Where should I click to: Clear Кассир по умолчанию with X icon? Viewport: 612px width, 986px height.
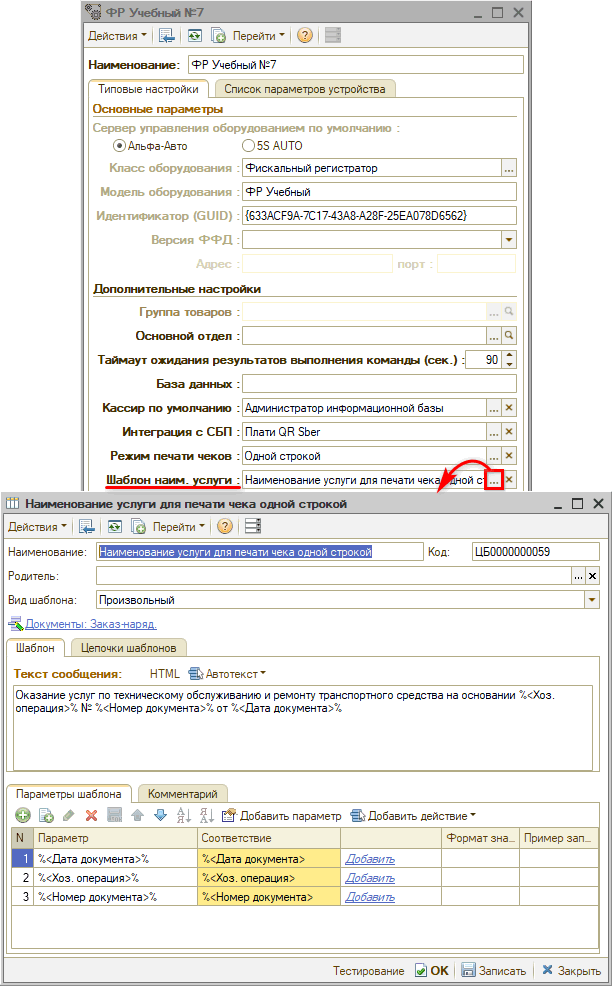click(508, 408)
